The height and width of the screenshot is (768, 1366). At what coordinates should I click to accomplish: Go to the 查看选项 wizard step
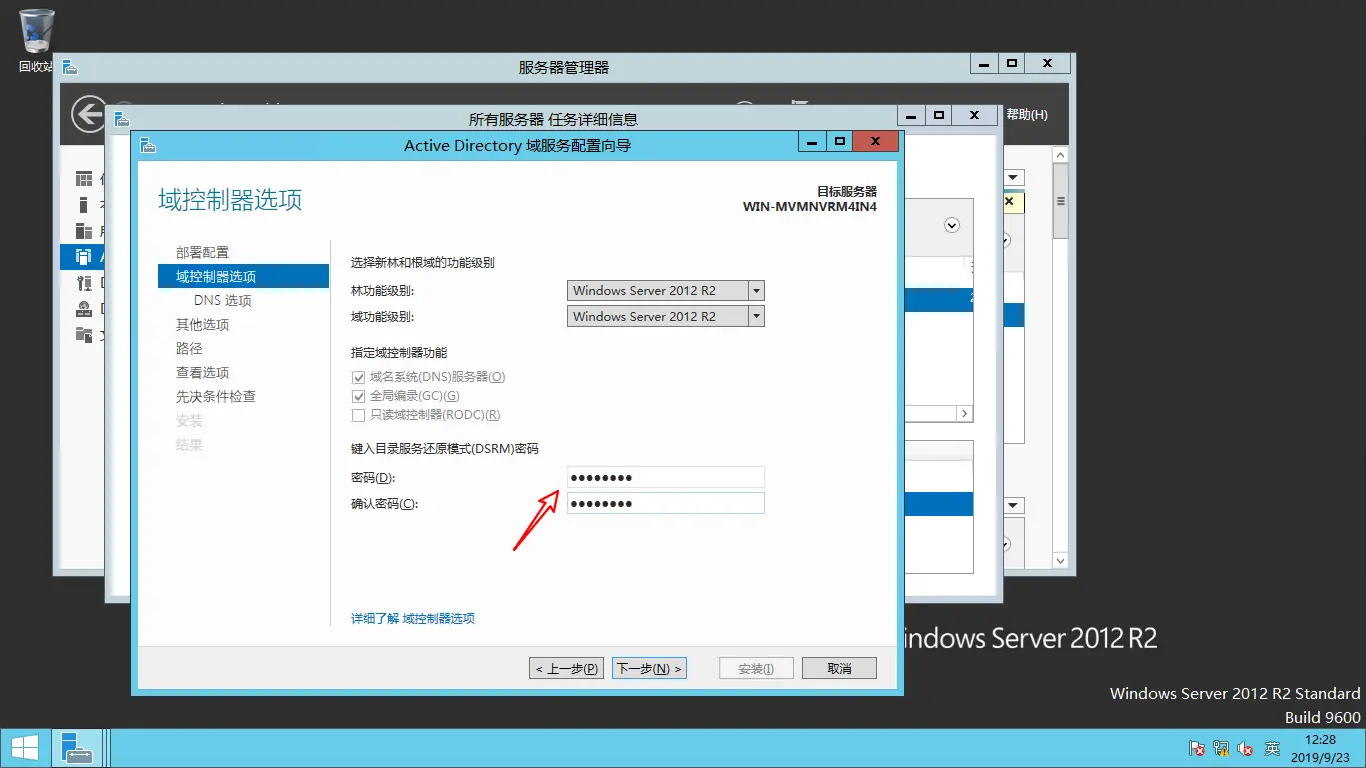click(203, 372)
